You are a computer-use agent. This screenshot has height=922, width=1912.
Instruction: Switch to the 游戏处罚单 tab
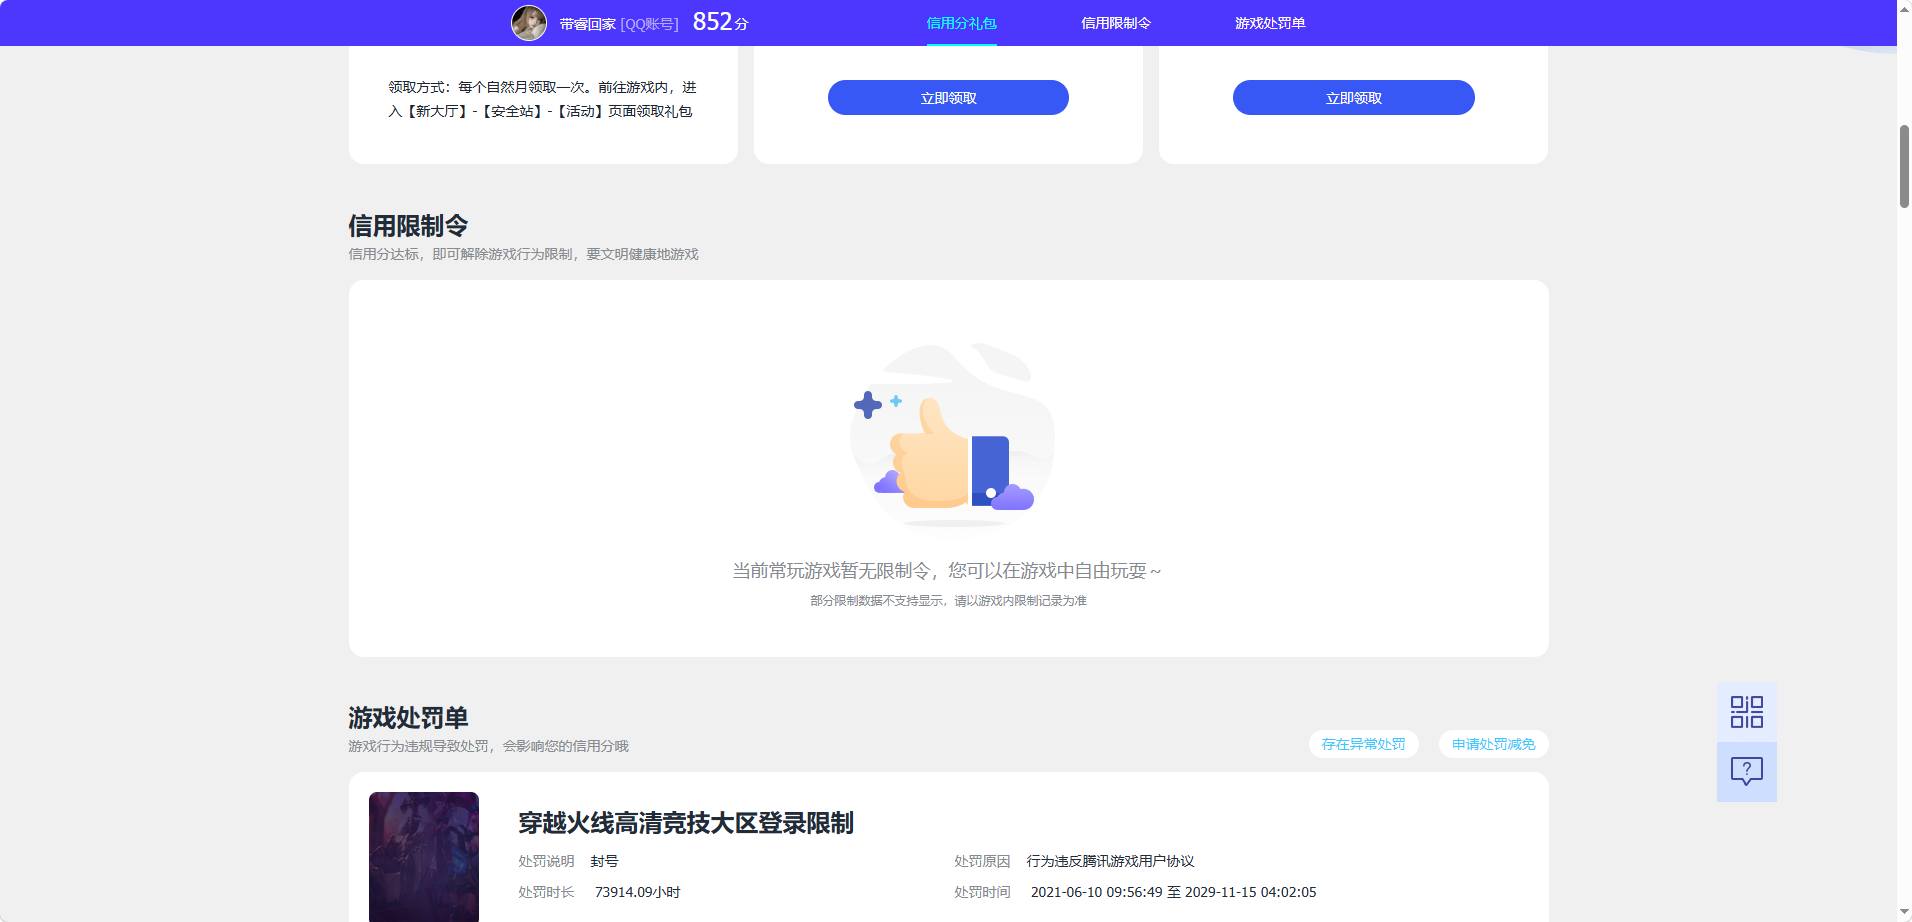tap(1269, 23)
